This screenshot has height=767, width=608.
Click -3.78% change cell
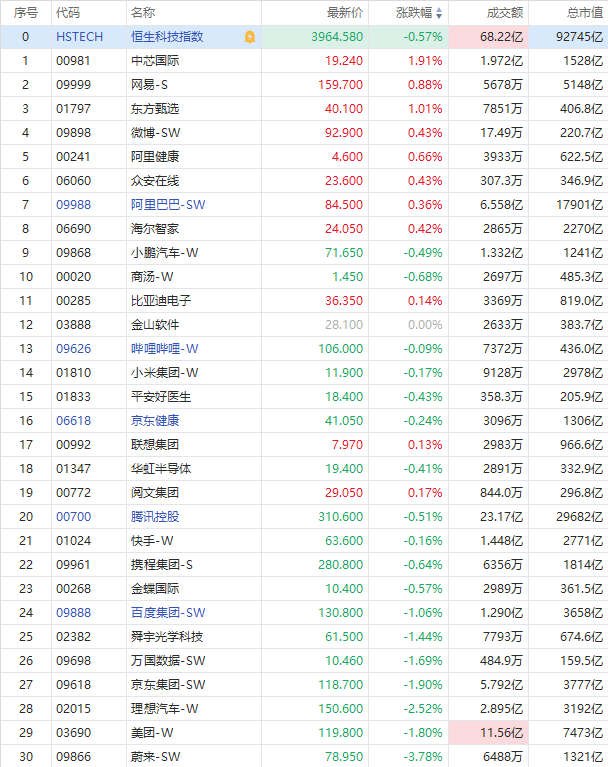pyautogui.click(x=408, y=756)
